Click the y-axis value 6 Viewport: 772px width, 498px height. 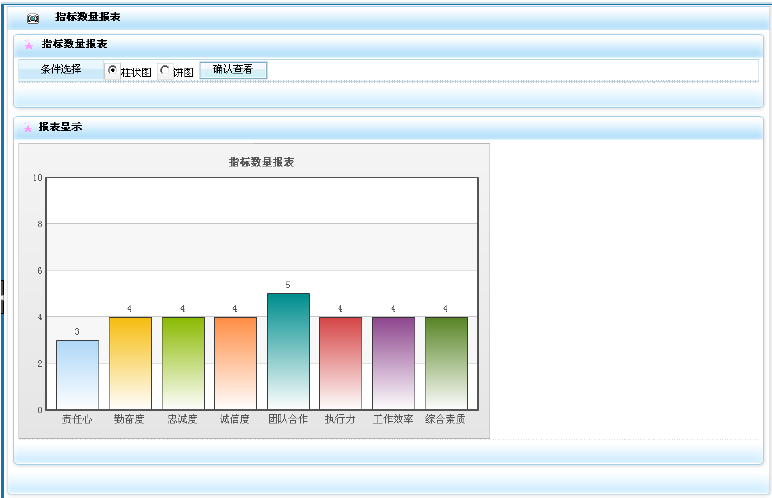click(x=40, y=271)
